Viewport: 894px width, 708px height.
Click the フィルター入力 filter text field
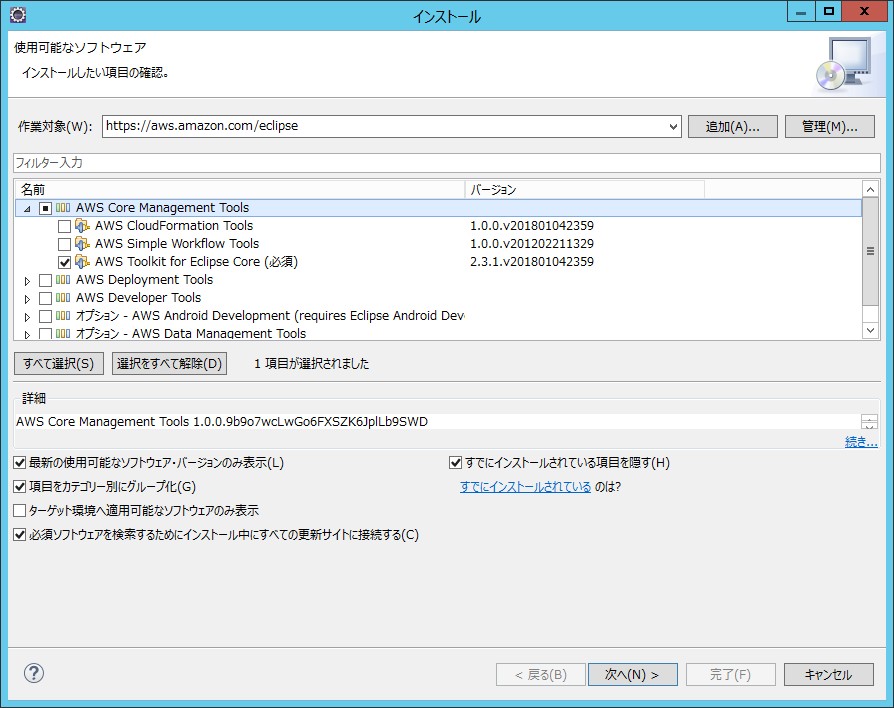[x=446, y=163]
